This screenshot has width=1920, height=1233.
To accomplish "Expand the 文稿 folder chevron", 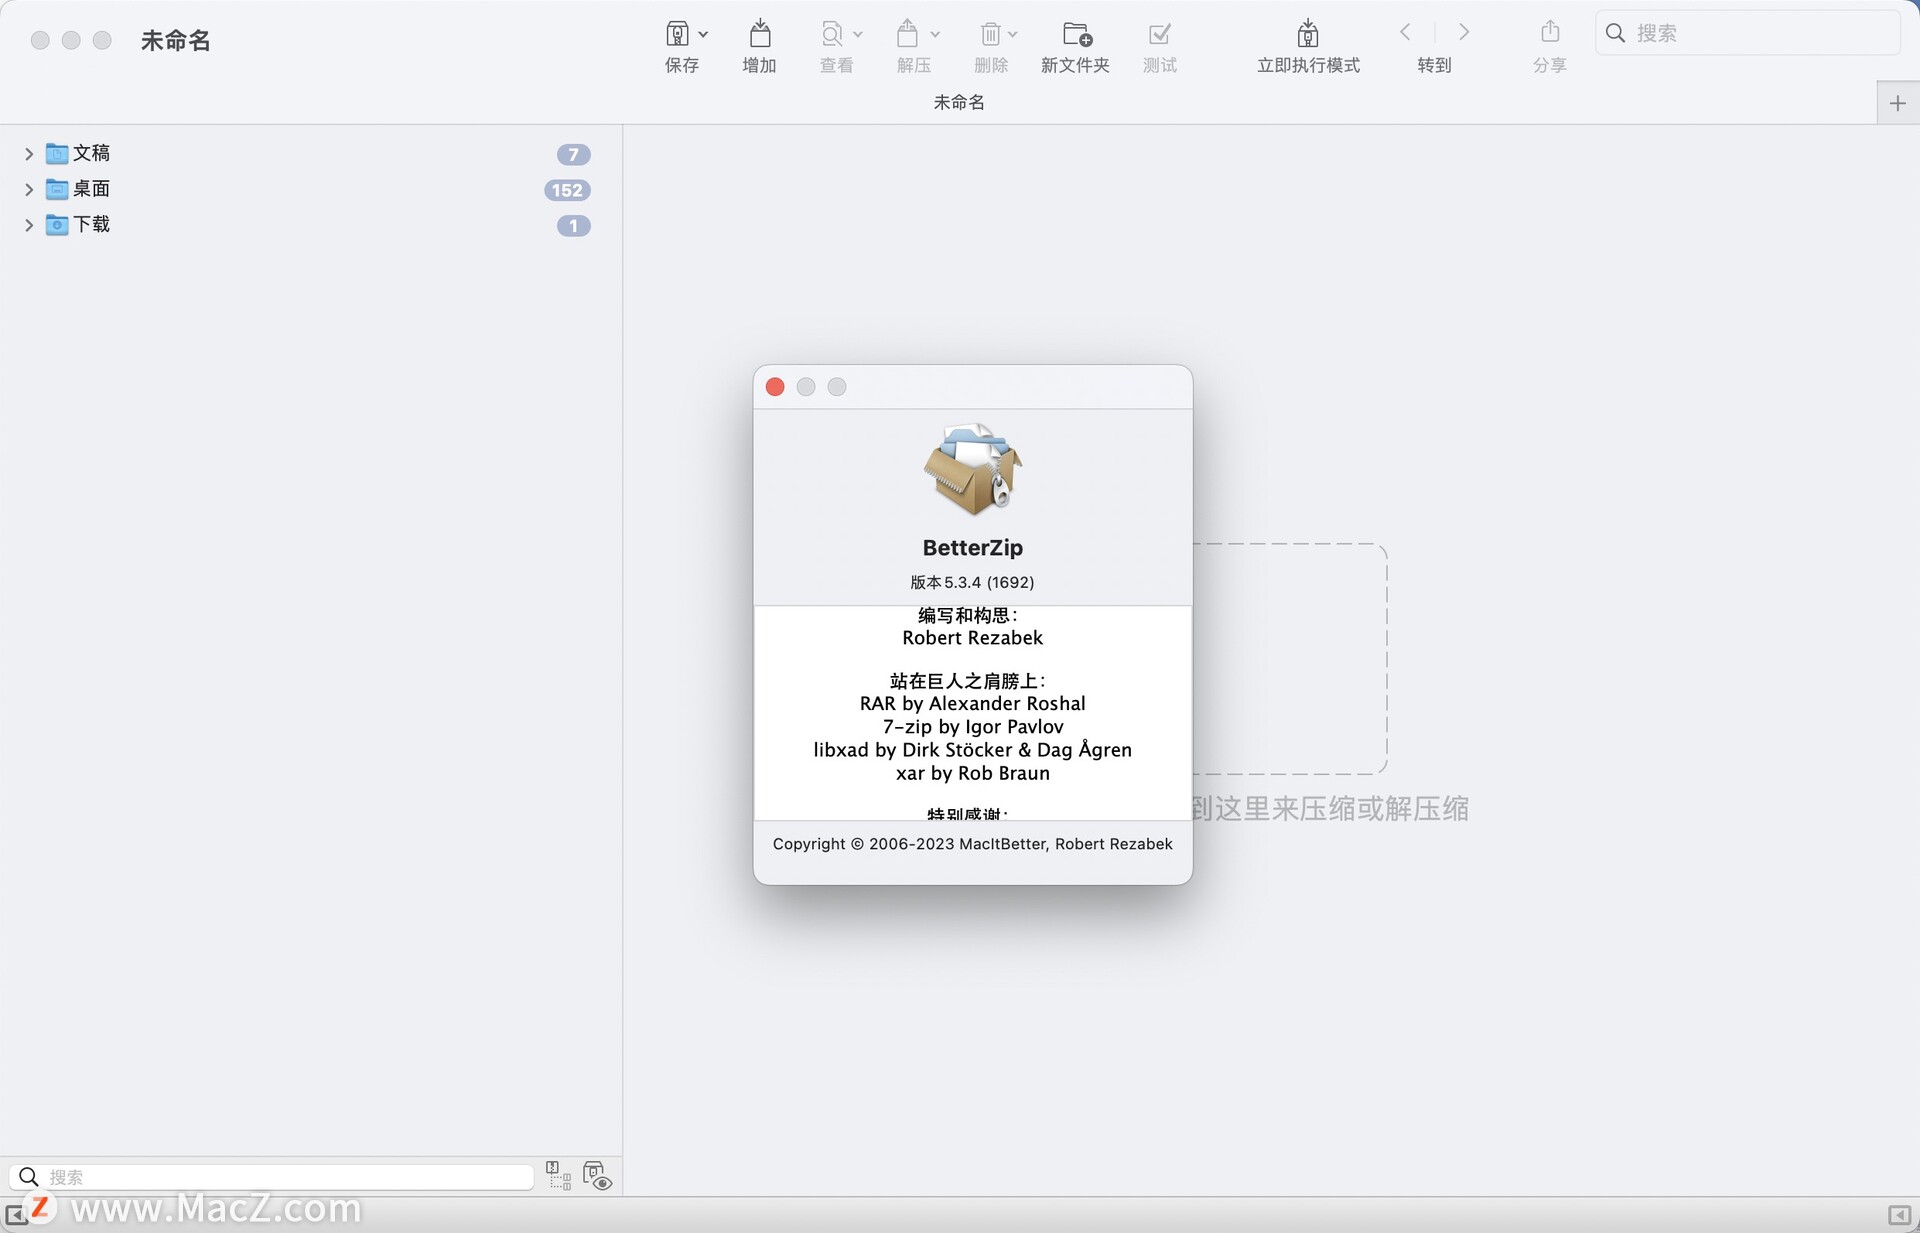I will coord(29,154).
